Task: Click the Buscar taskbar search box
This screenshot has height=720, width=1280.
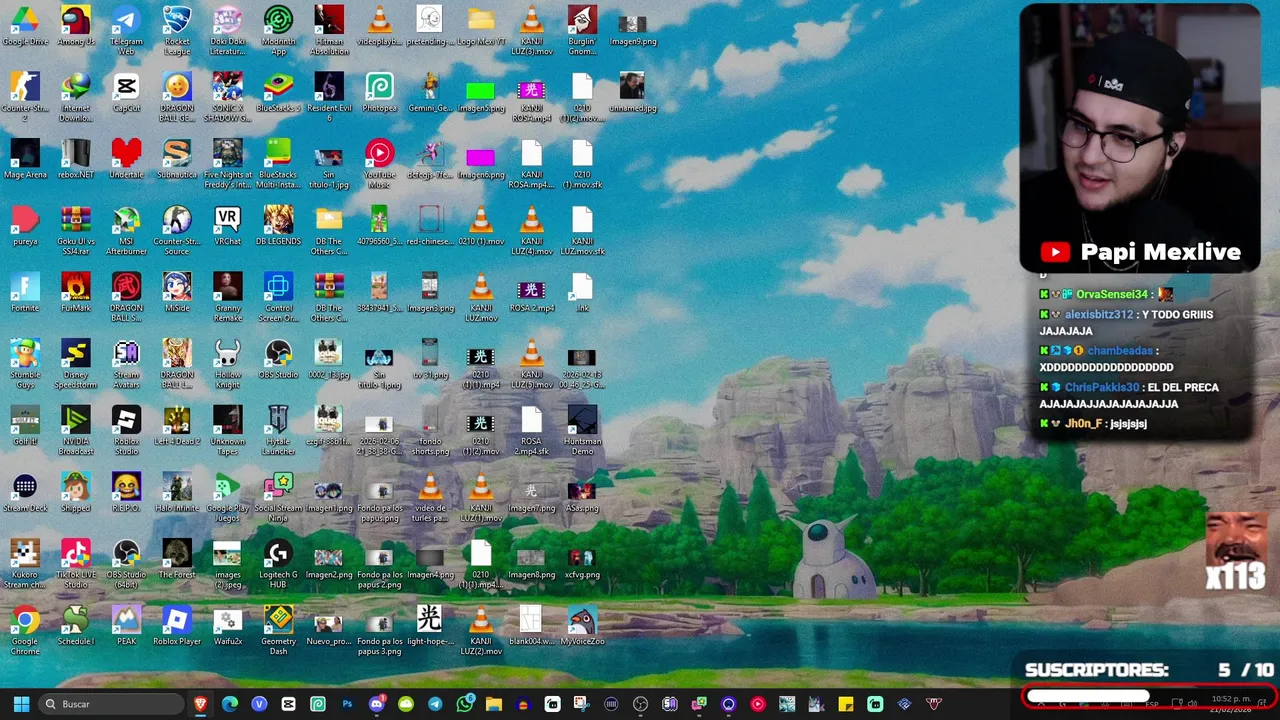Action: [x=112, y=704]
